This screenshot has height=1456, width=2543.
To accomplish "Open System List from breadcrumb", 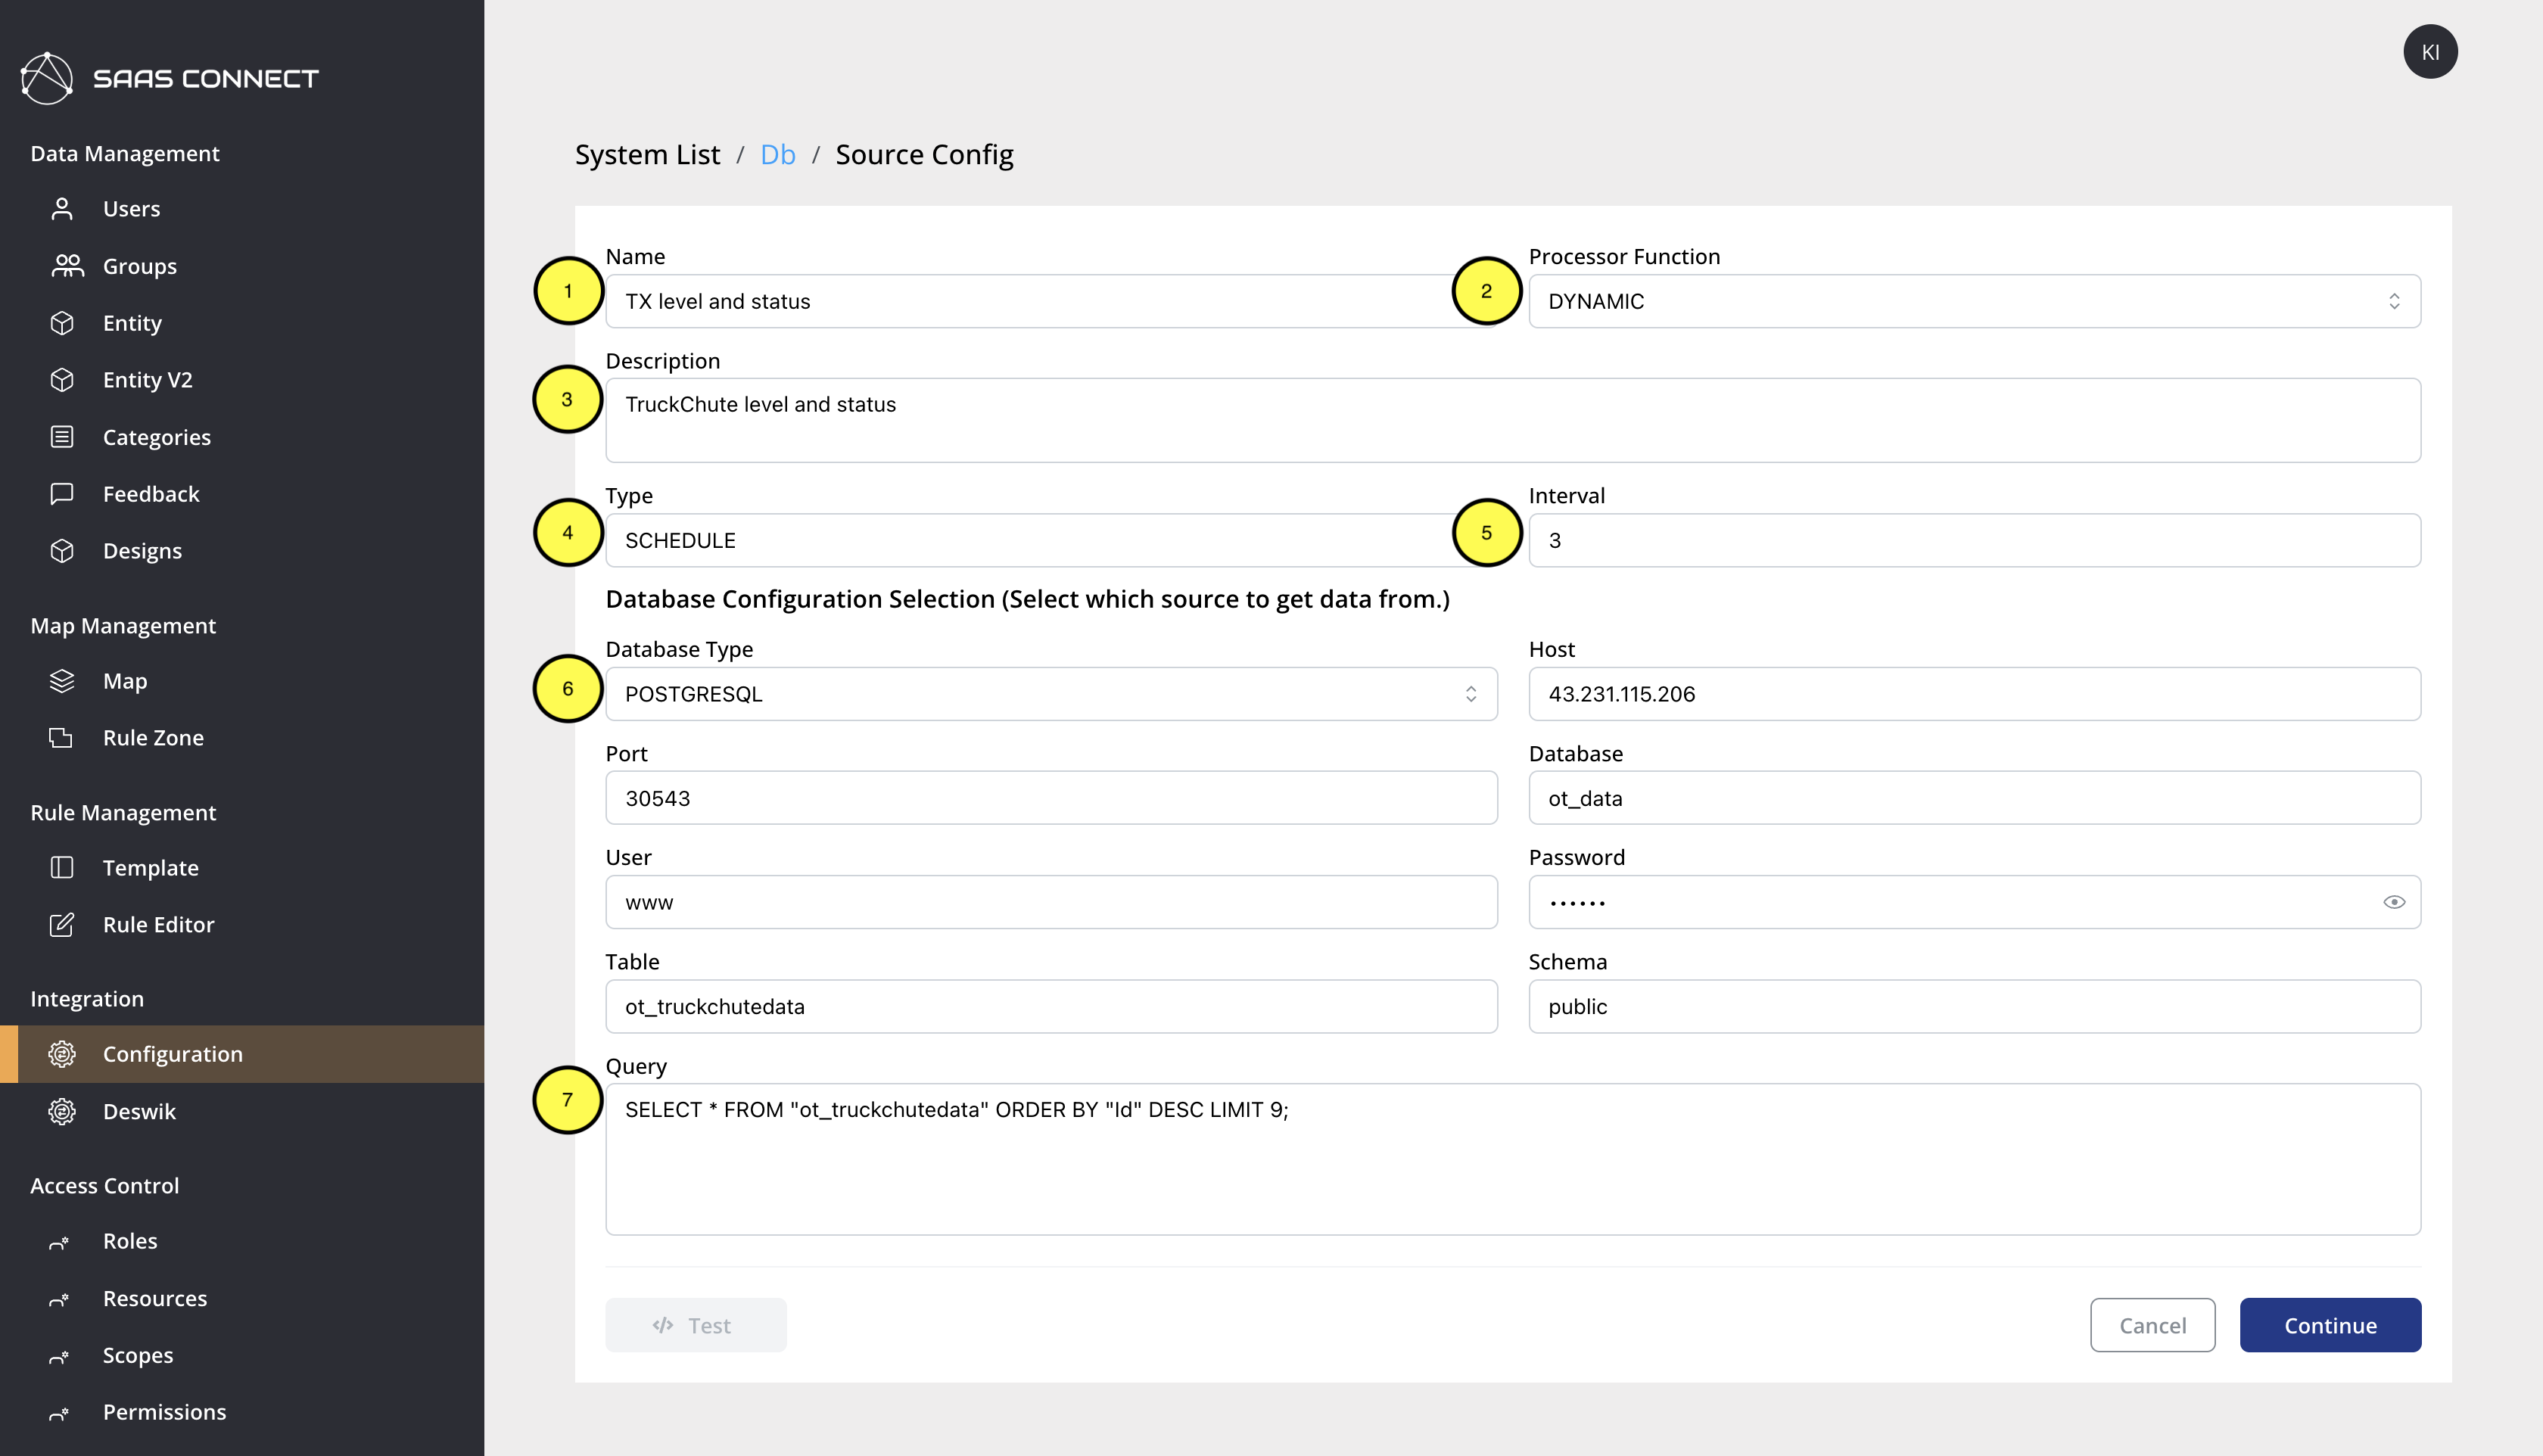I will pos(647,154).
